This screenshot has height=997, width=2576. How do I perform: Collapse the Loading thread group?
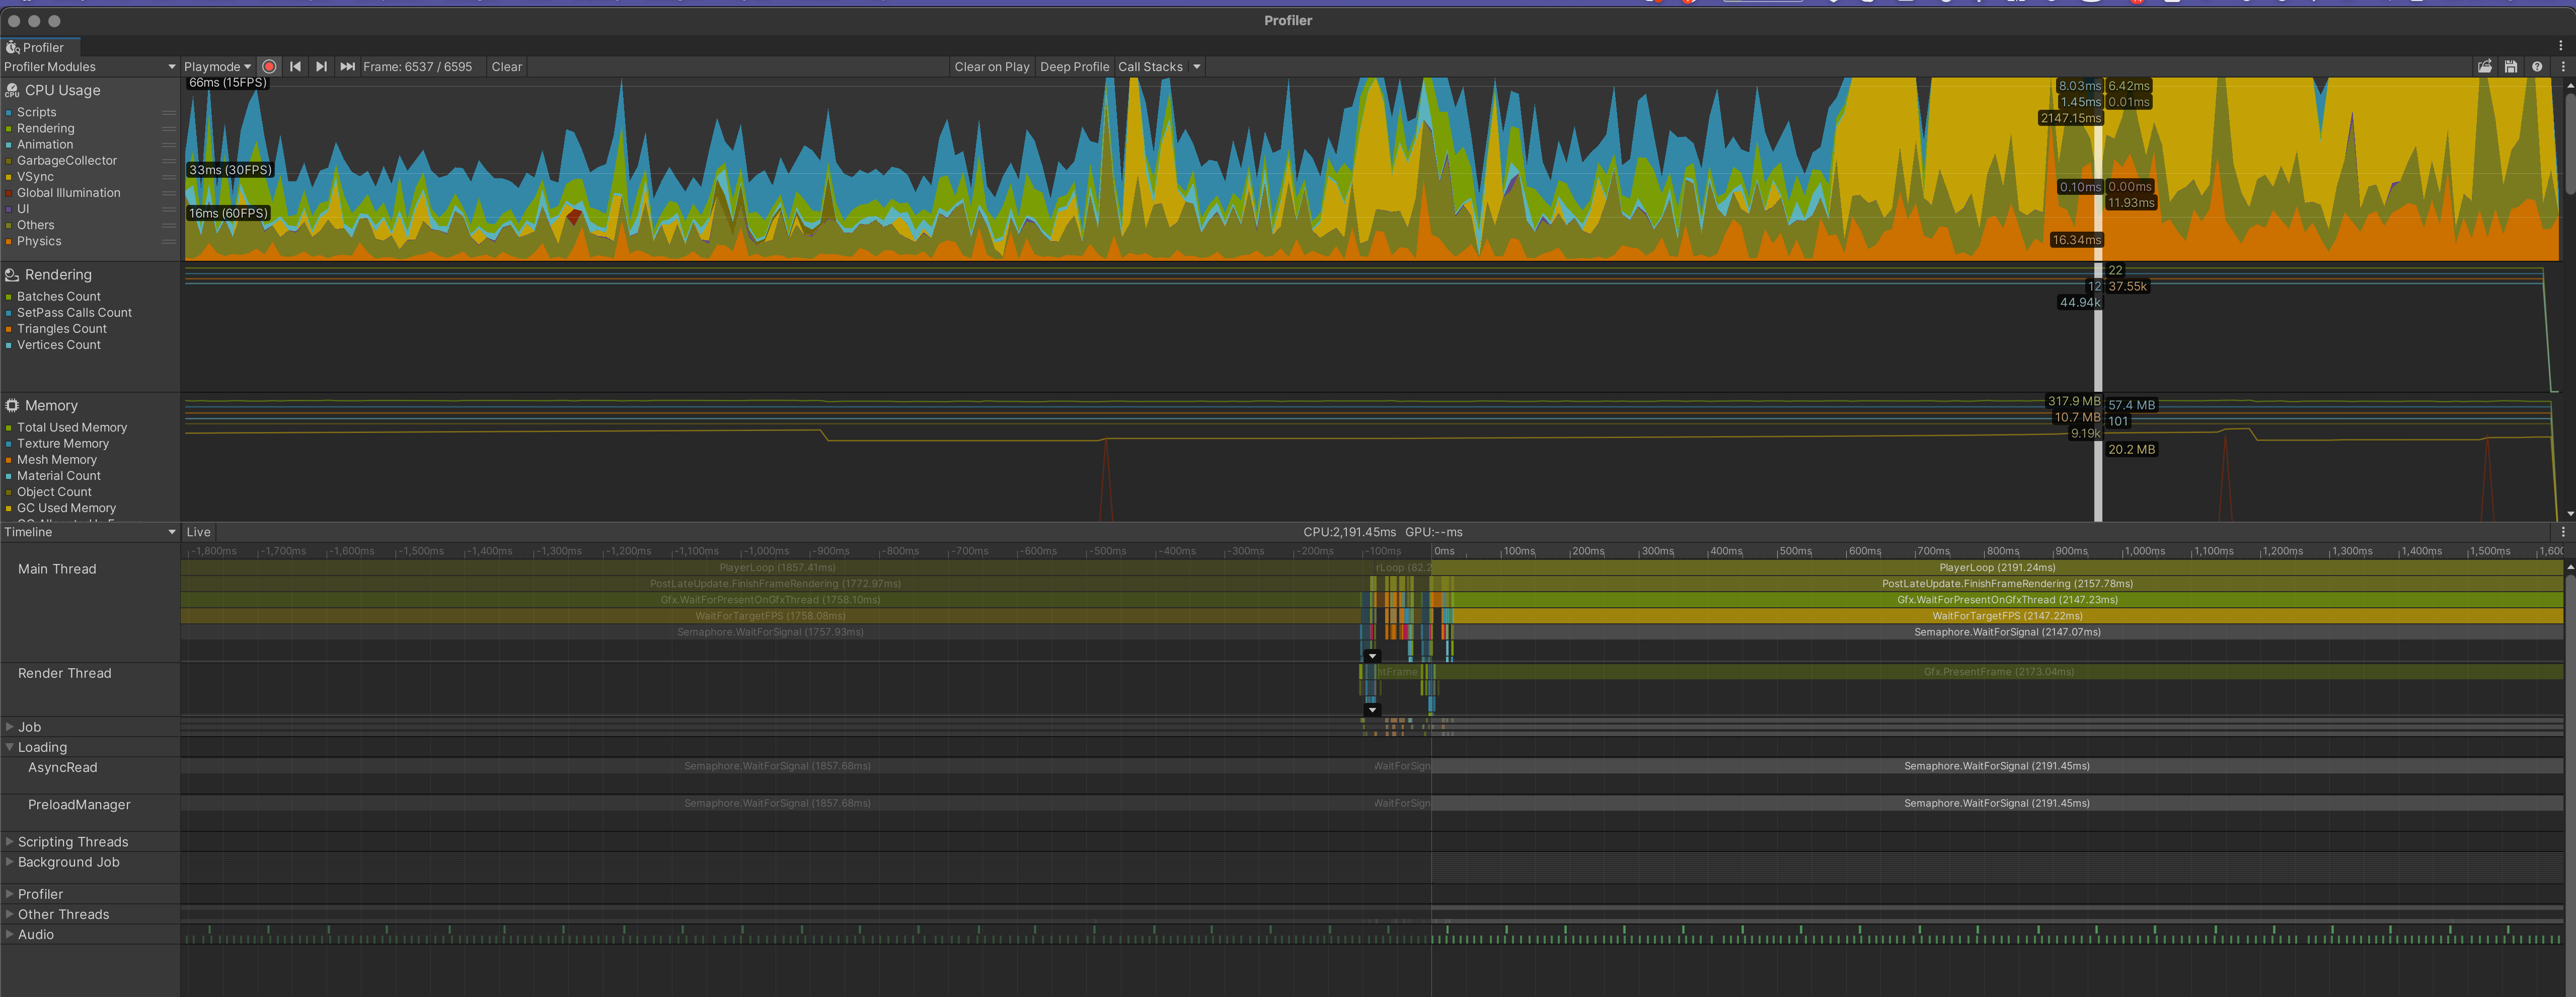(x=10, y=747)
